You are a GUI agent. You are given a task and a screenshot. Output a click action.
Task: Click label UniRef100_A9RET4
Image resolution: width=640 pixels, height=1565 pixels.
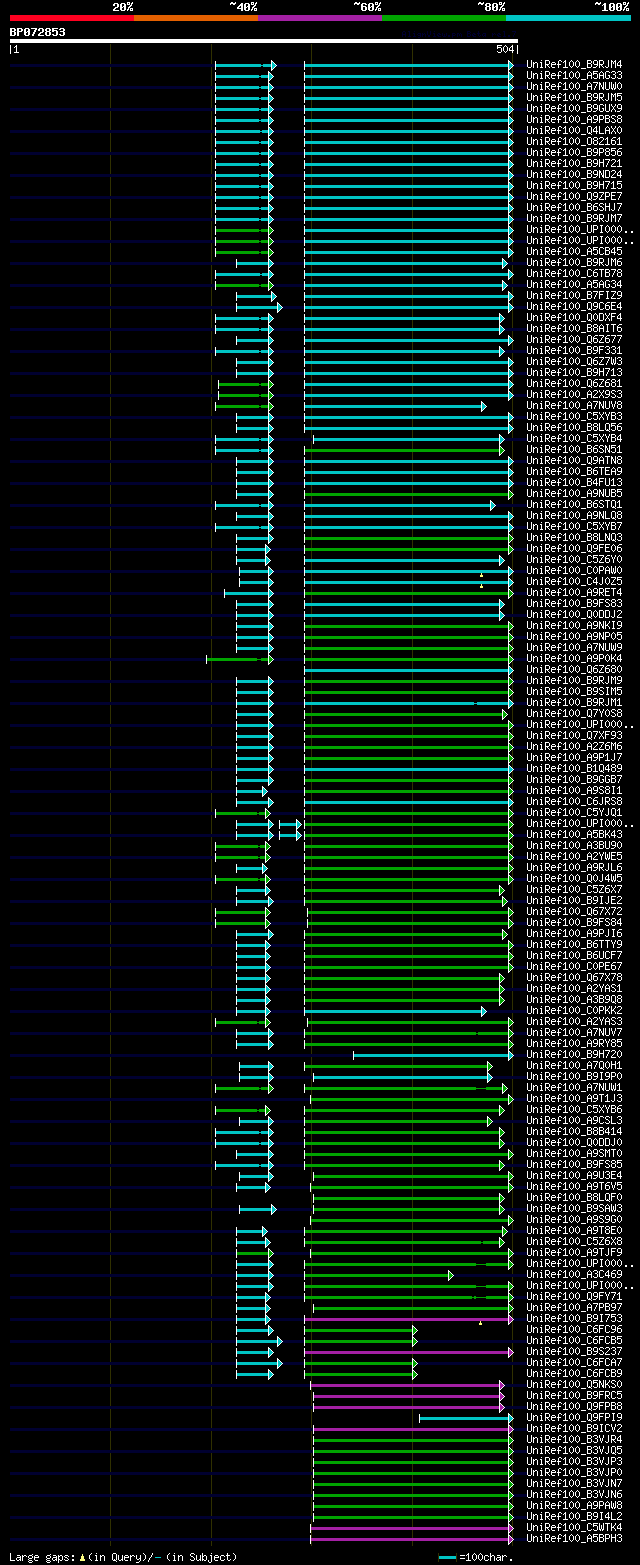click(x=574, y=592)
